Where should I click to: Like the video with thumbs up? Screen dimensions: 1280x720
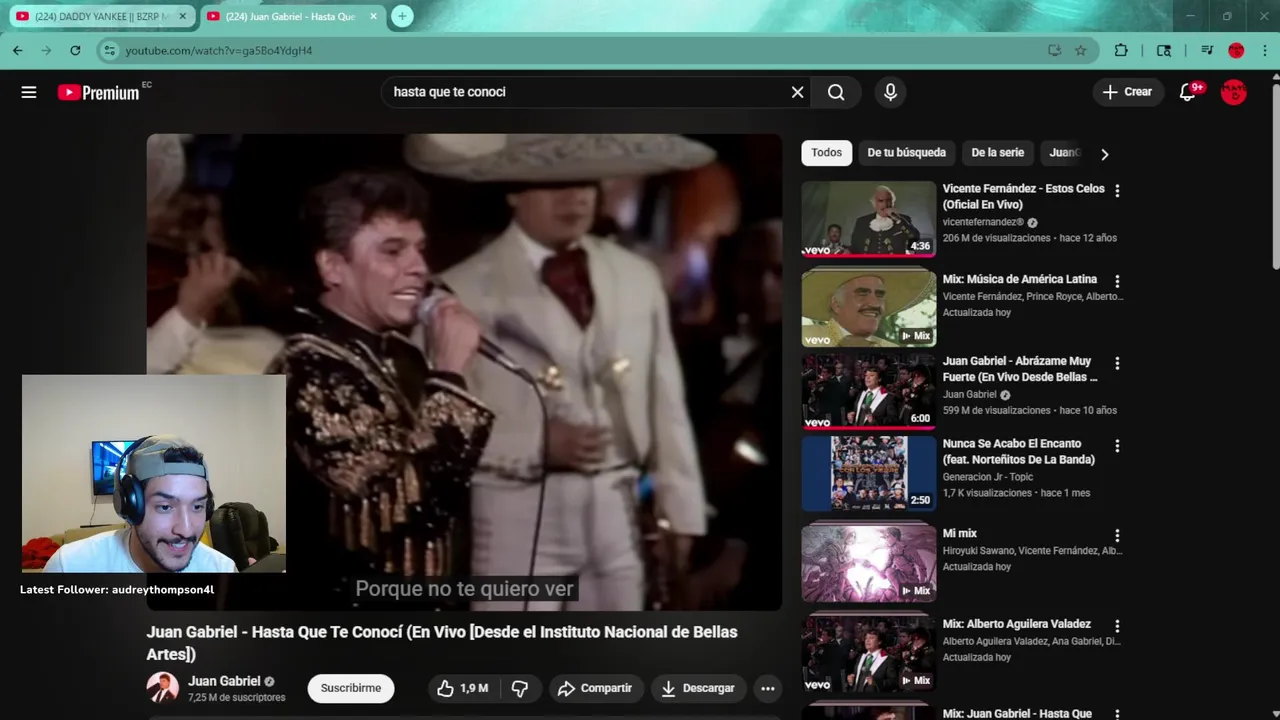coord(463,688)
